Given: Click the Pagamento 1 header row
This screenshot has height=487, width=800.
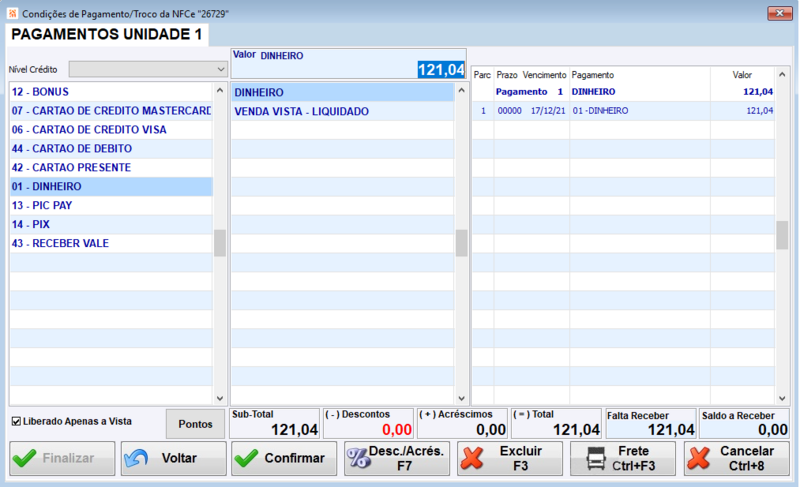Looking at the screenshot, I should coord(623,92).
